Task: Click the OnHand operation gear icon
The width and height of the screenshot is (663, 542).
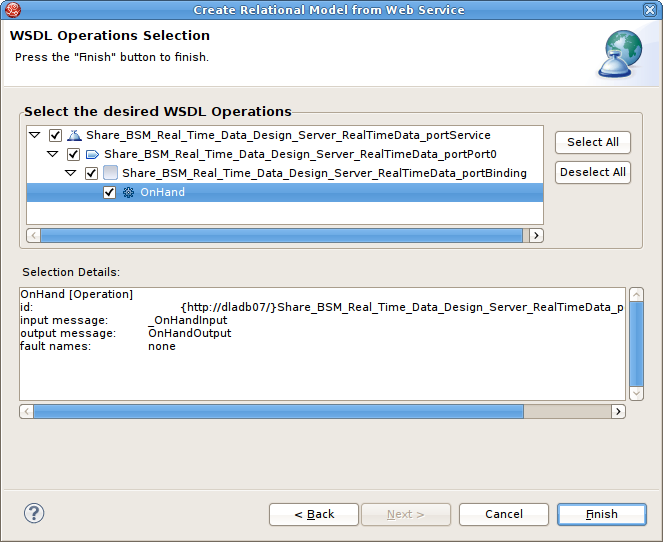Action: [x=128, y=192]
